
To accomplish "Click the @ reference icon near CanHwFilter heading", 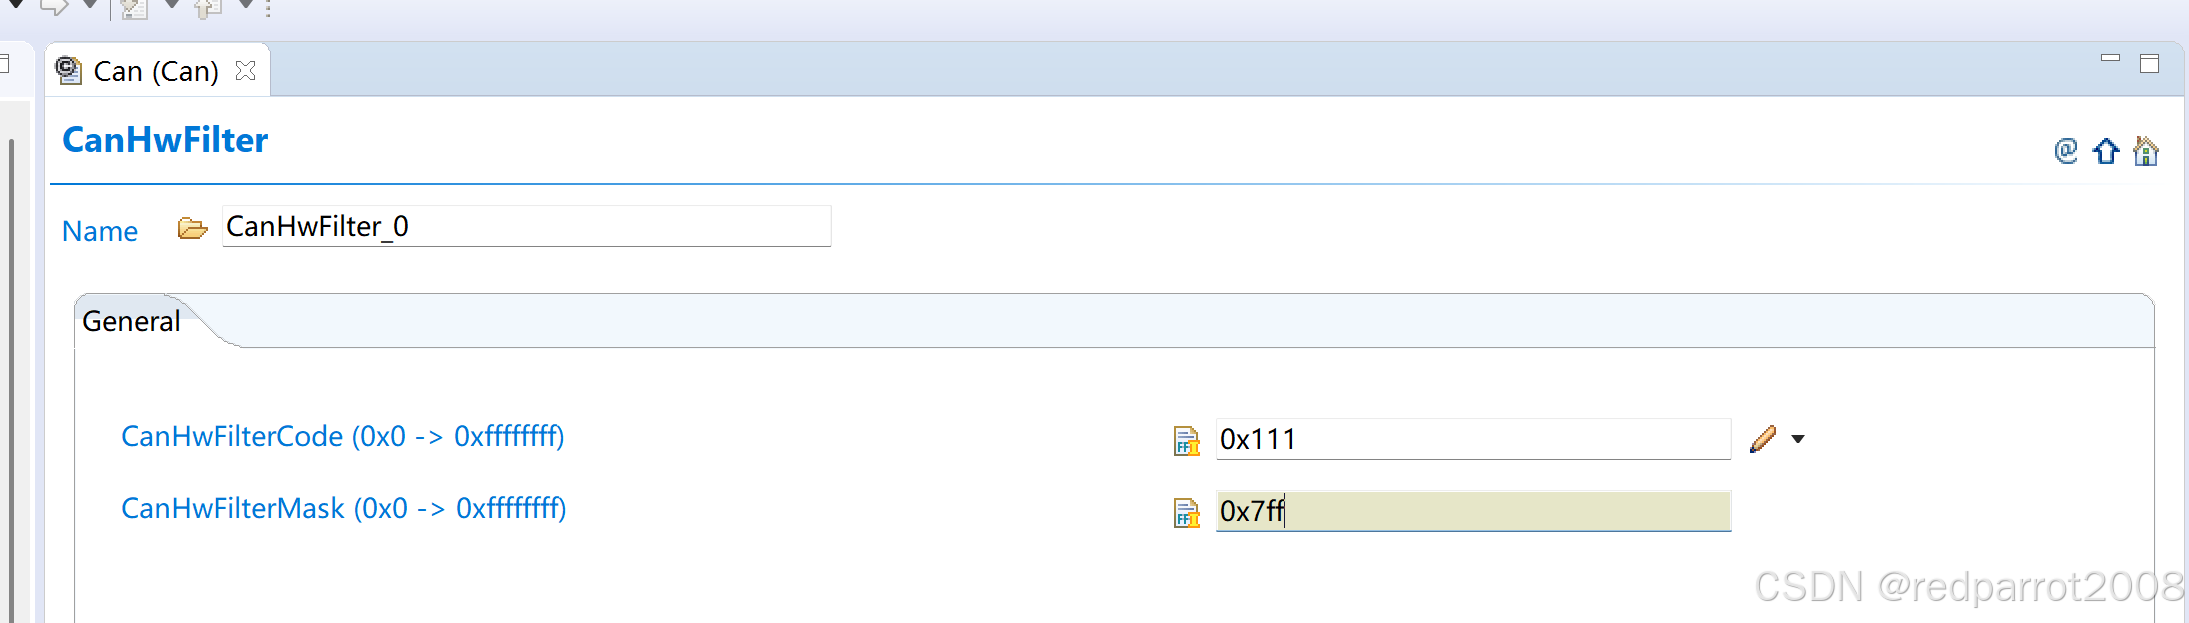I will (2065, 152).
